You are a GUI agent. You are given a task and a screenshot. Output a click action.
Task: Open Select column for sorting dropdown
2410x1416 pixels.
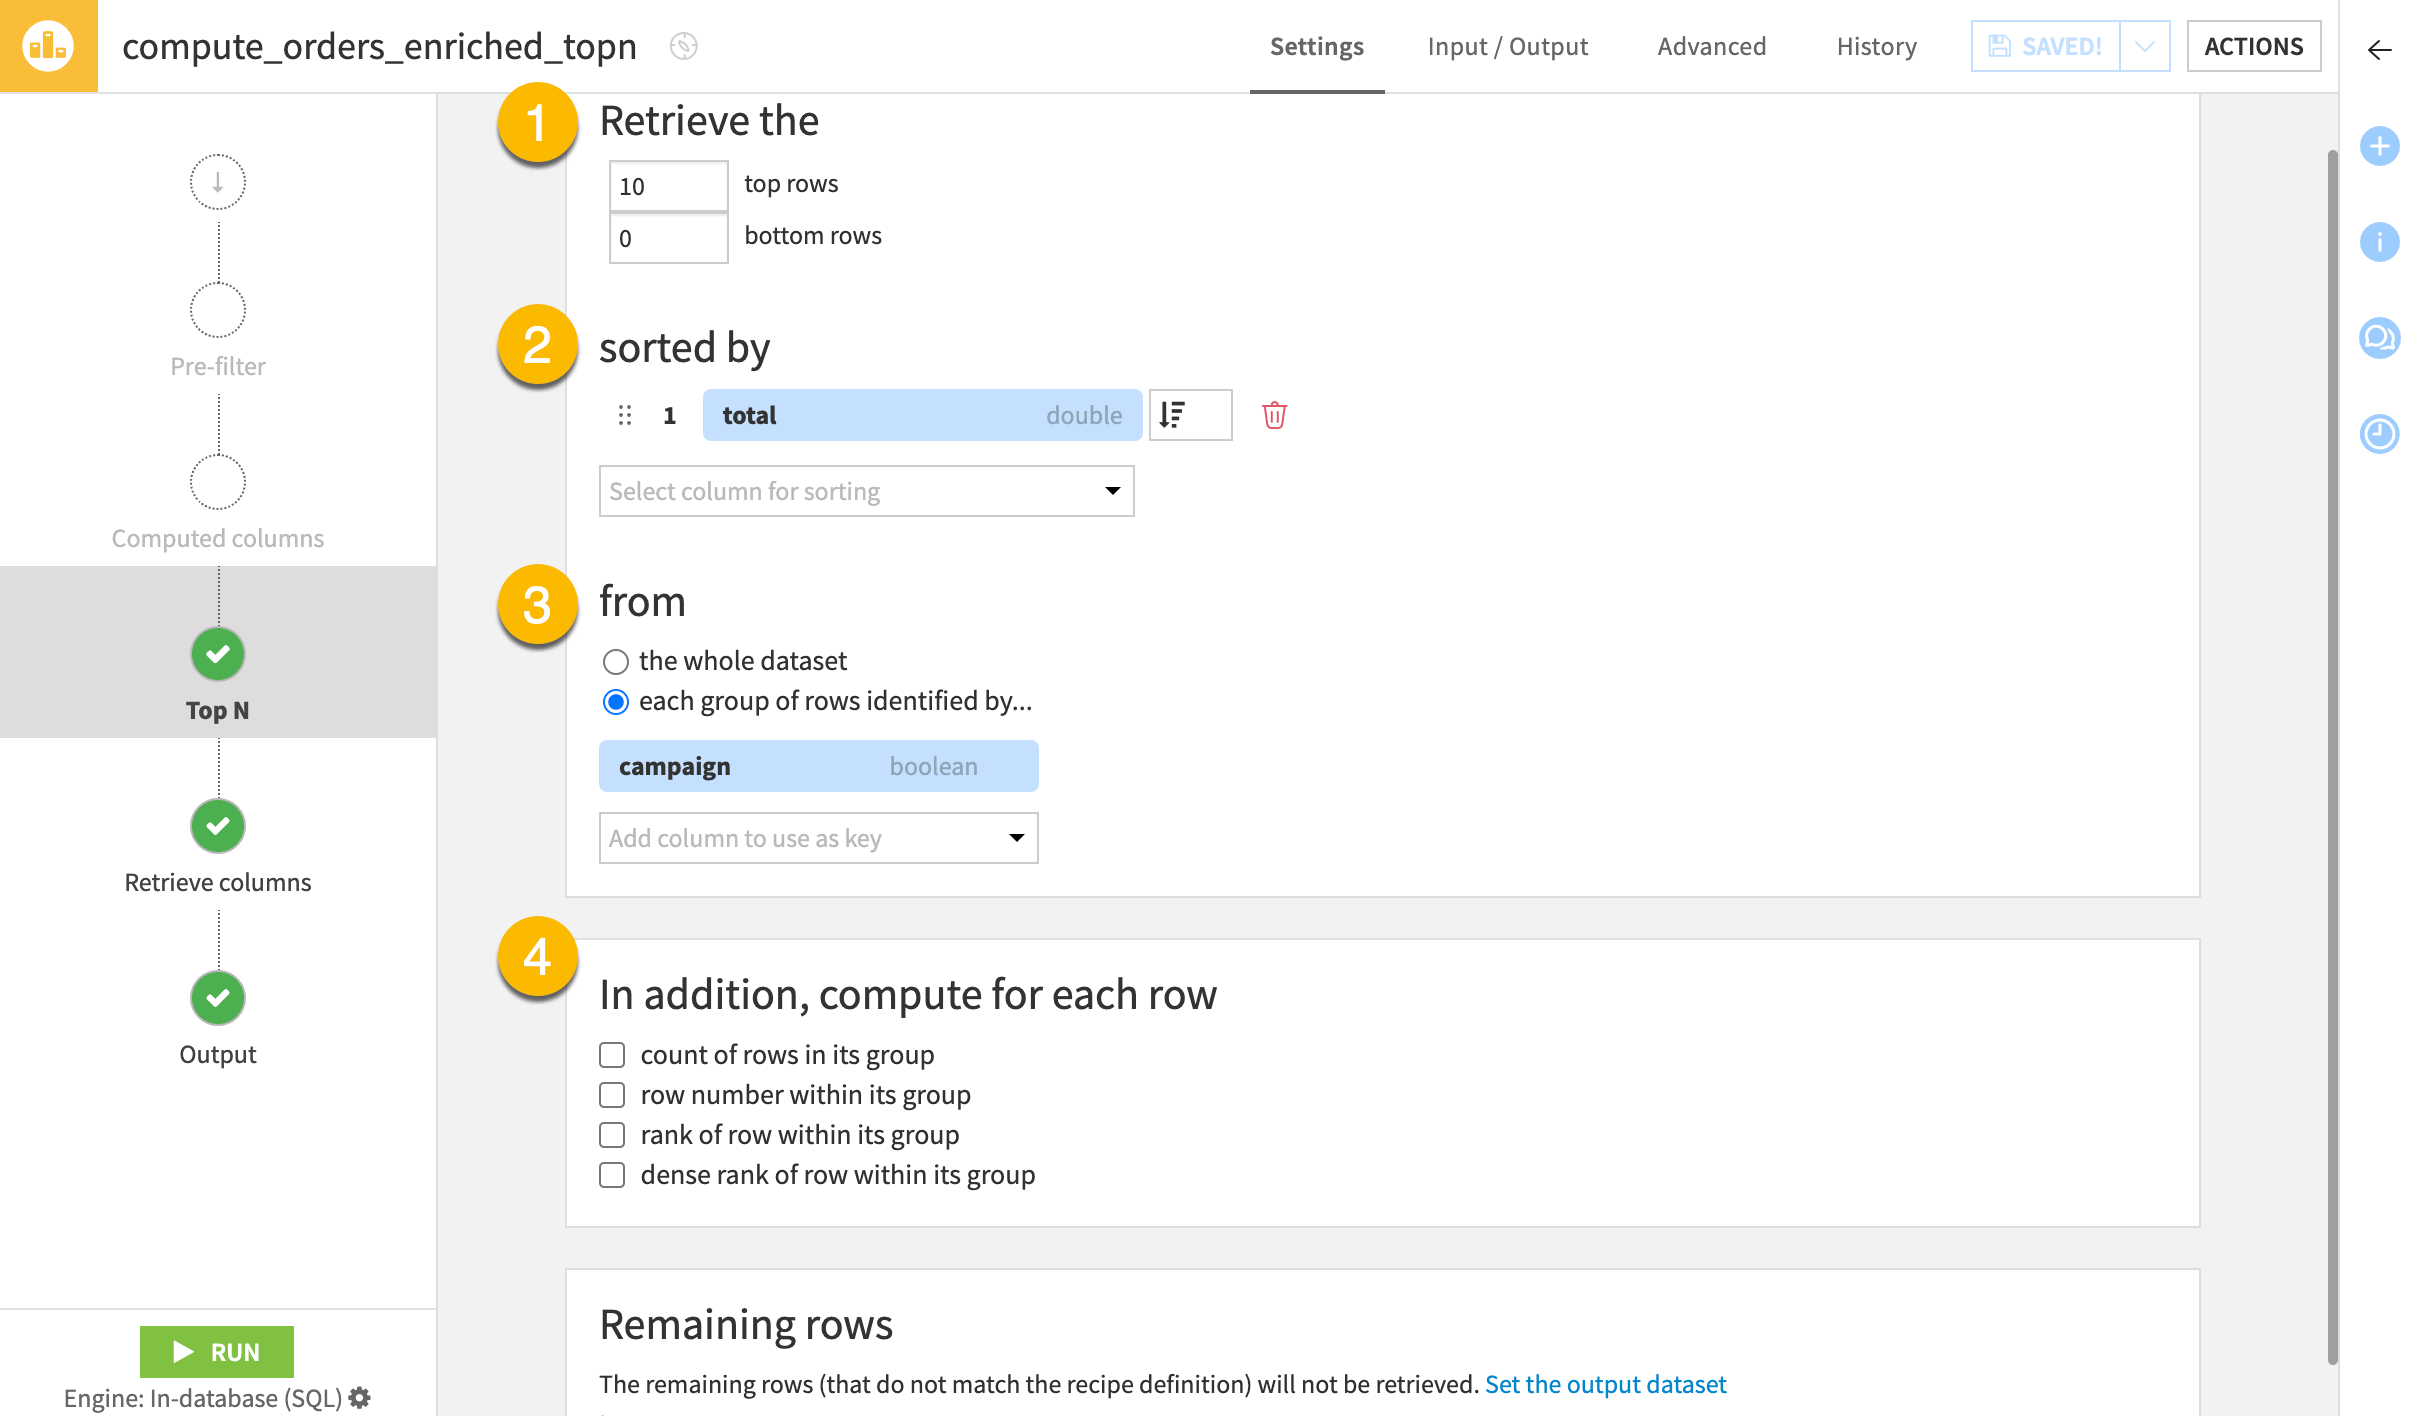click(x=866, y=491)
